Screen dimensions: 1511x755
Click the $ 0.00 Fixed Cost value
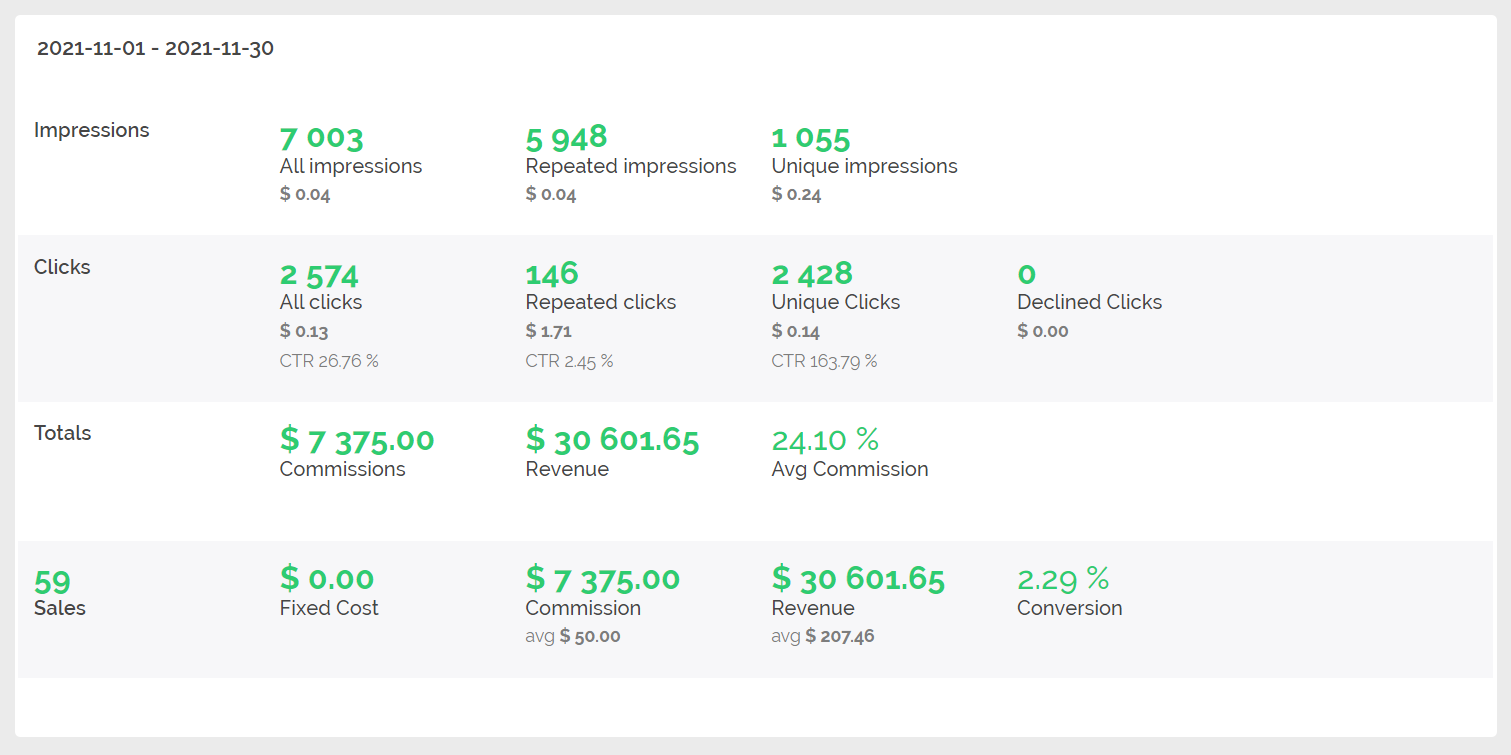click(327, 578)
